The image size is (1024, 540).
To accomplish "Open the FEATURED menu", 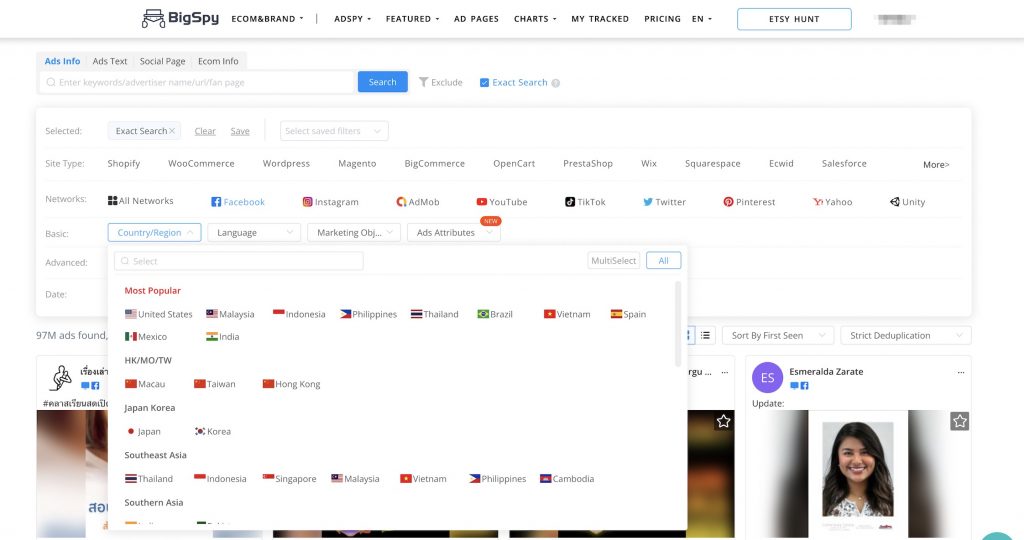I will (412, 19).
